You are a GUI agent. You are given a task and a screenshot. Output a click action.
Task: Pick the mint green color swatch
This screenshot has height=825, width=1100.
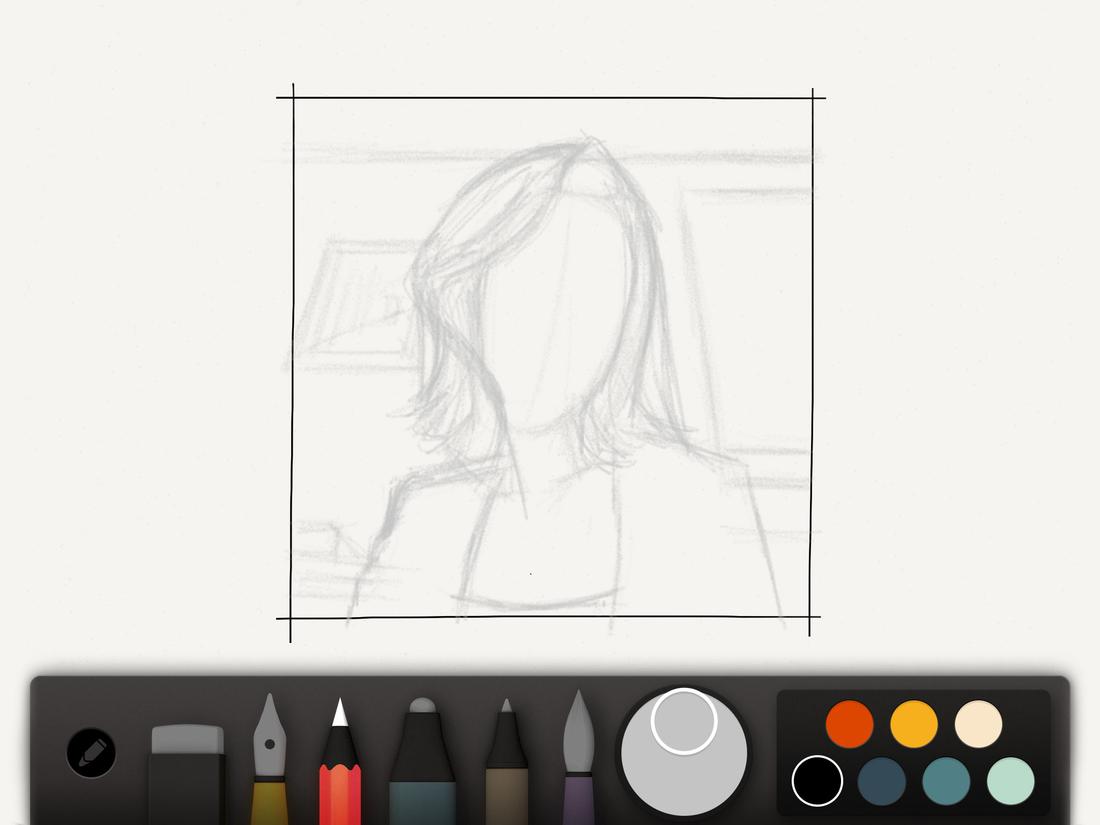coord(1008,782)
